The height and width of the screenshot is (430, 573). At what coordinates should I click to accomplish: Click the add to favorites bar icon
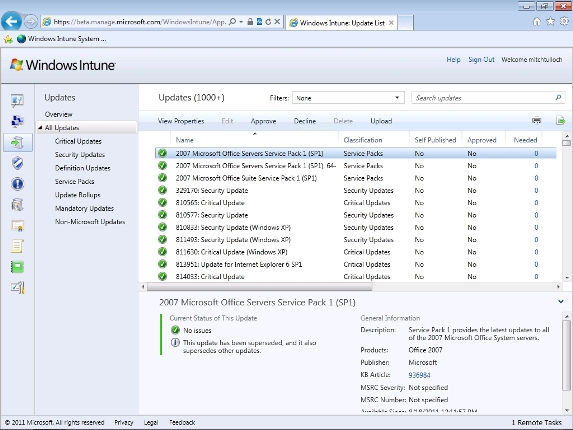point(8,39)
